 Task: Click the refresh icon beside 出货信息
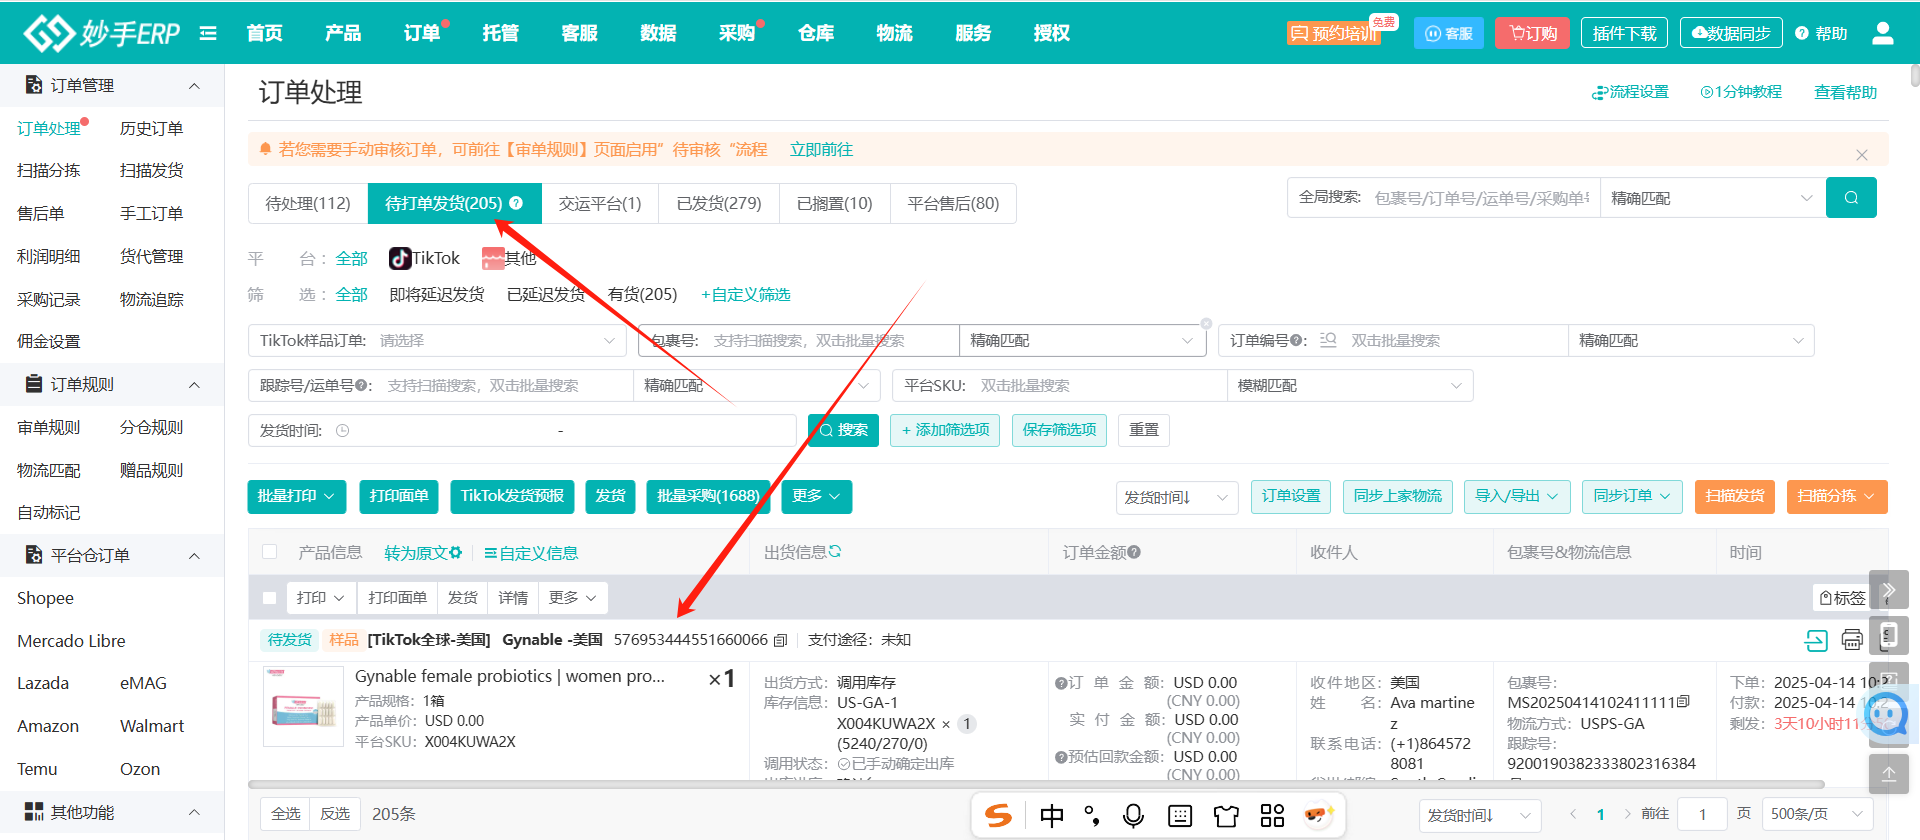(835, 551)
